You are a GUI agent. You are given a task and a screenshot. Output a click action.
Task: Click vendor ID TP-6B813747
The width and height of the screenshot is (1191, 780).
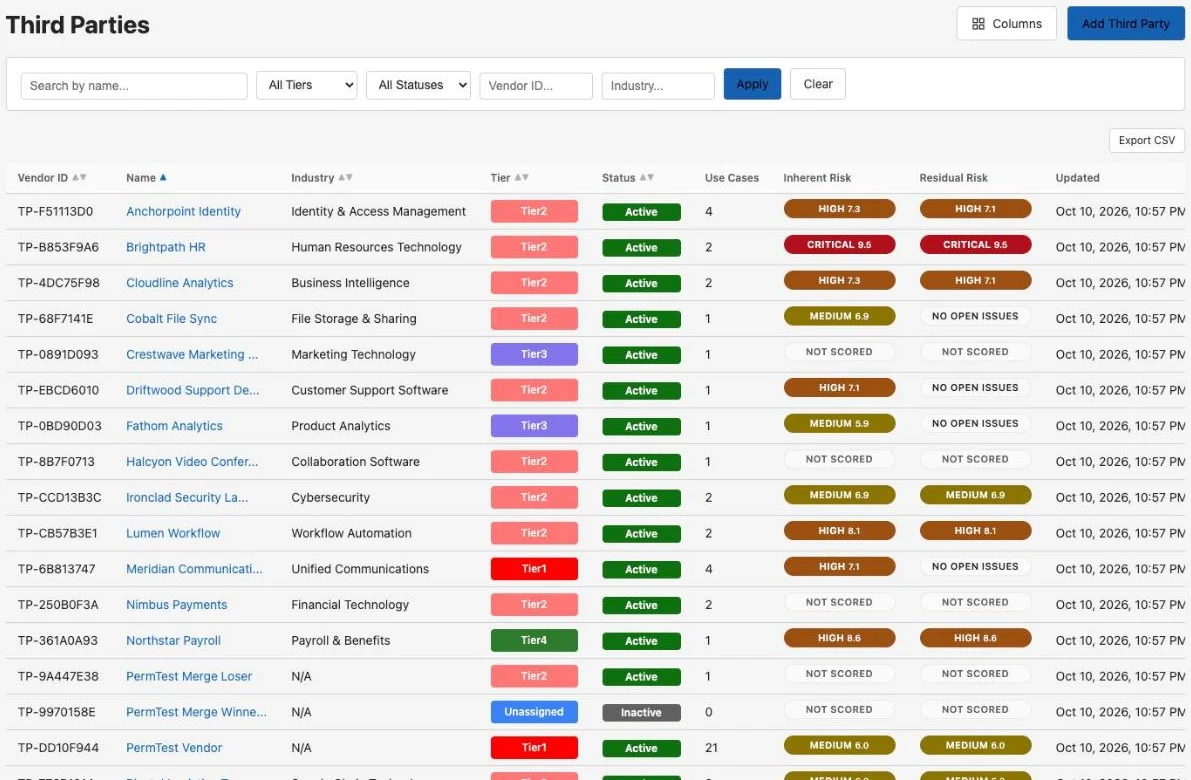(x=56, y=569)
